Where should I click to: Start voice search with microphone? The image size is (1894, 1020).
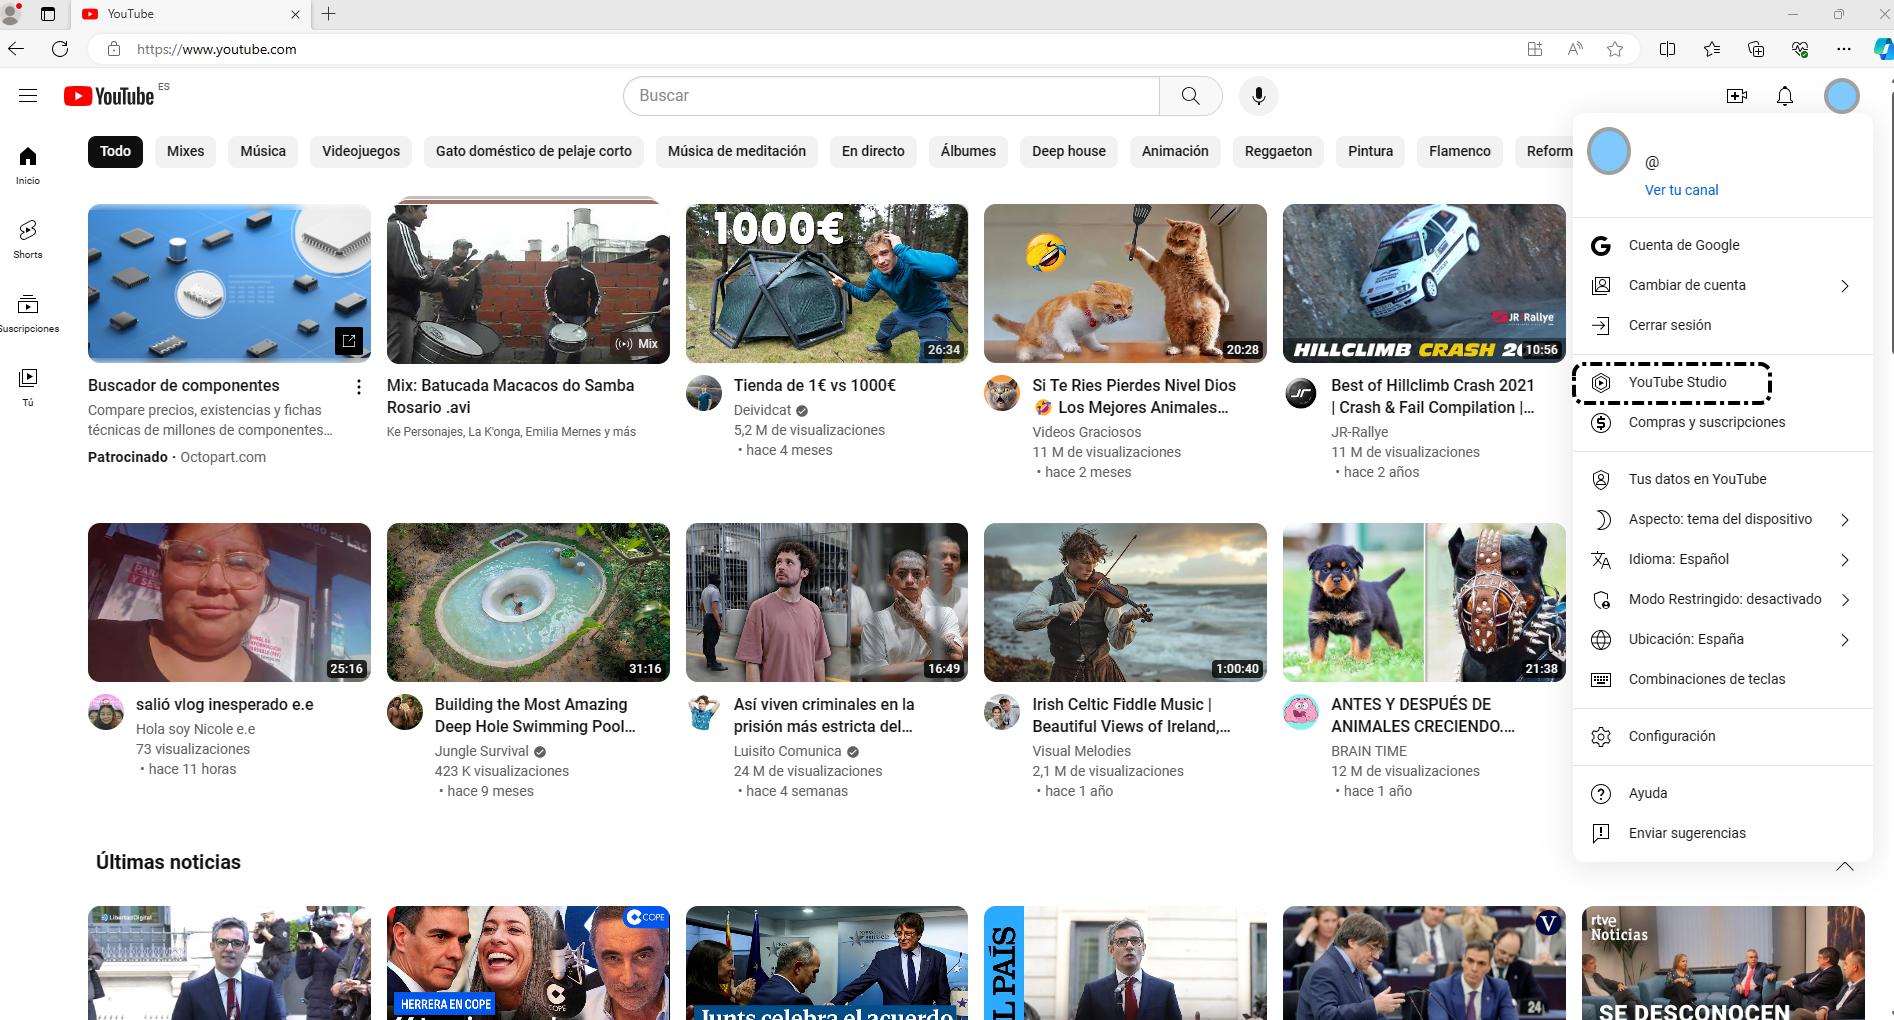coord(1259,96)
